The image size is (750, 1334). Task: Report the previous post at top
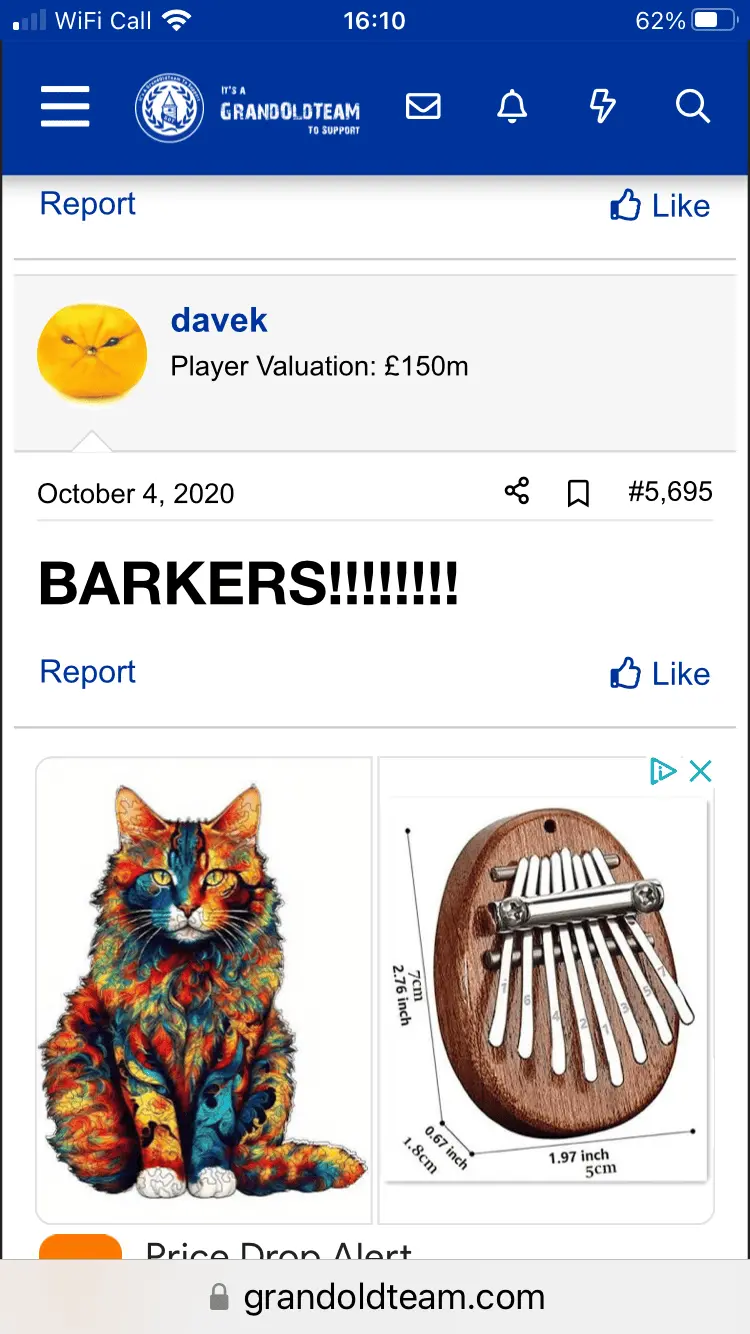coord(87,204)
